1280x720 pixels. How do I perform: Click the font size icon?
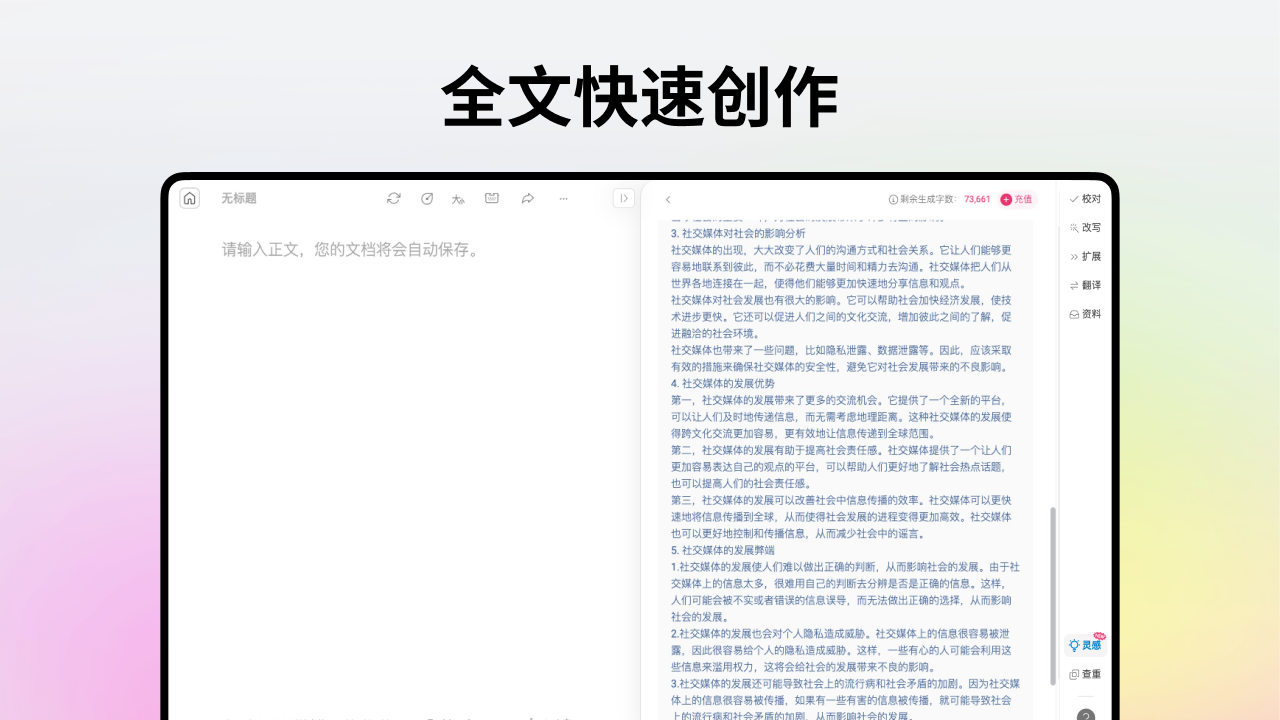click(x=458, y=199)
